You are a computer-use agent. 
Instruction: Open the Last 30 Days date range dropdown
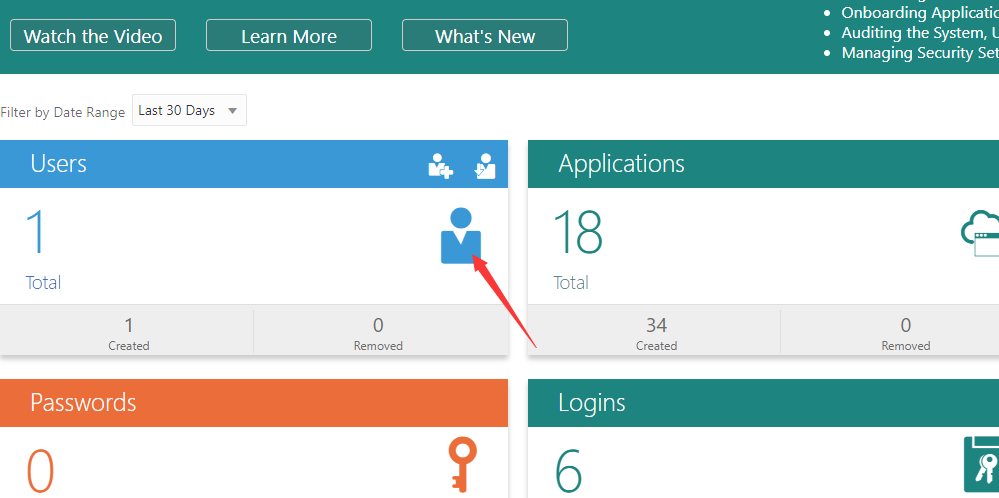(189, 111)
